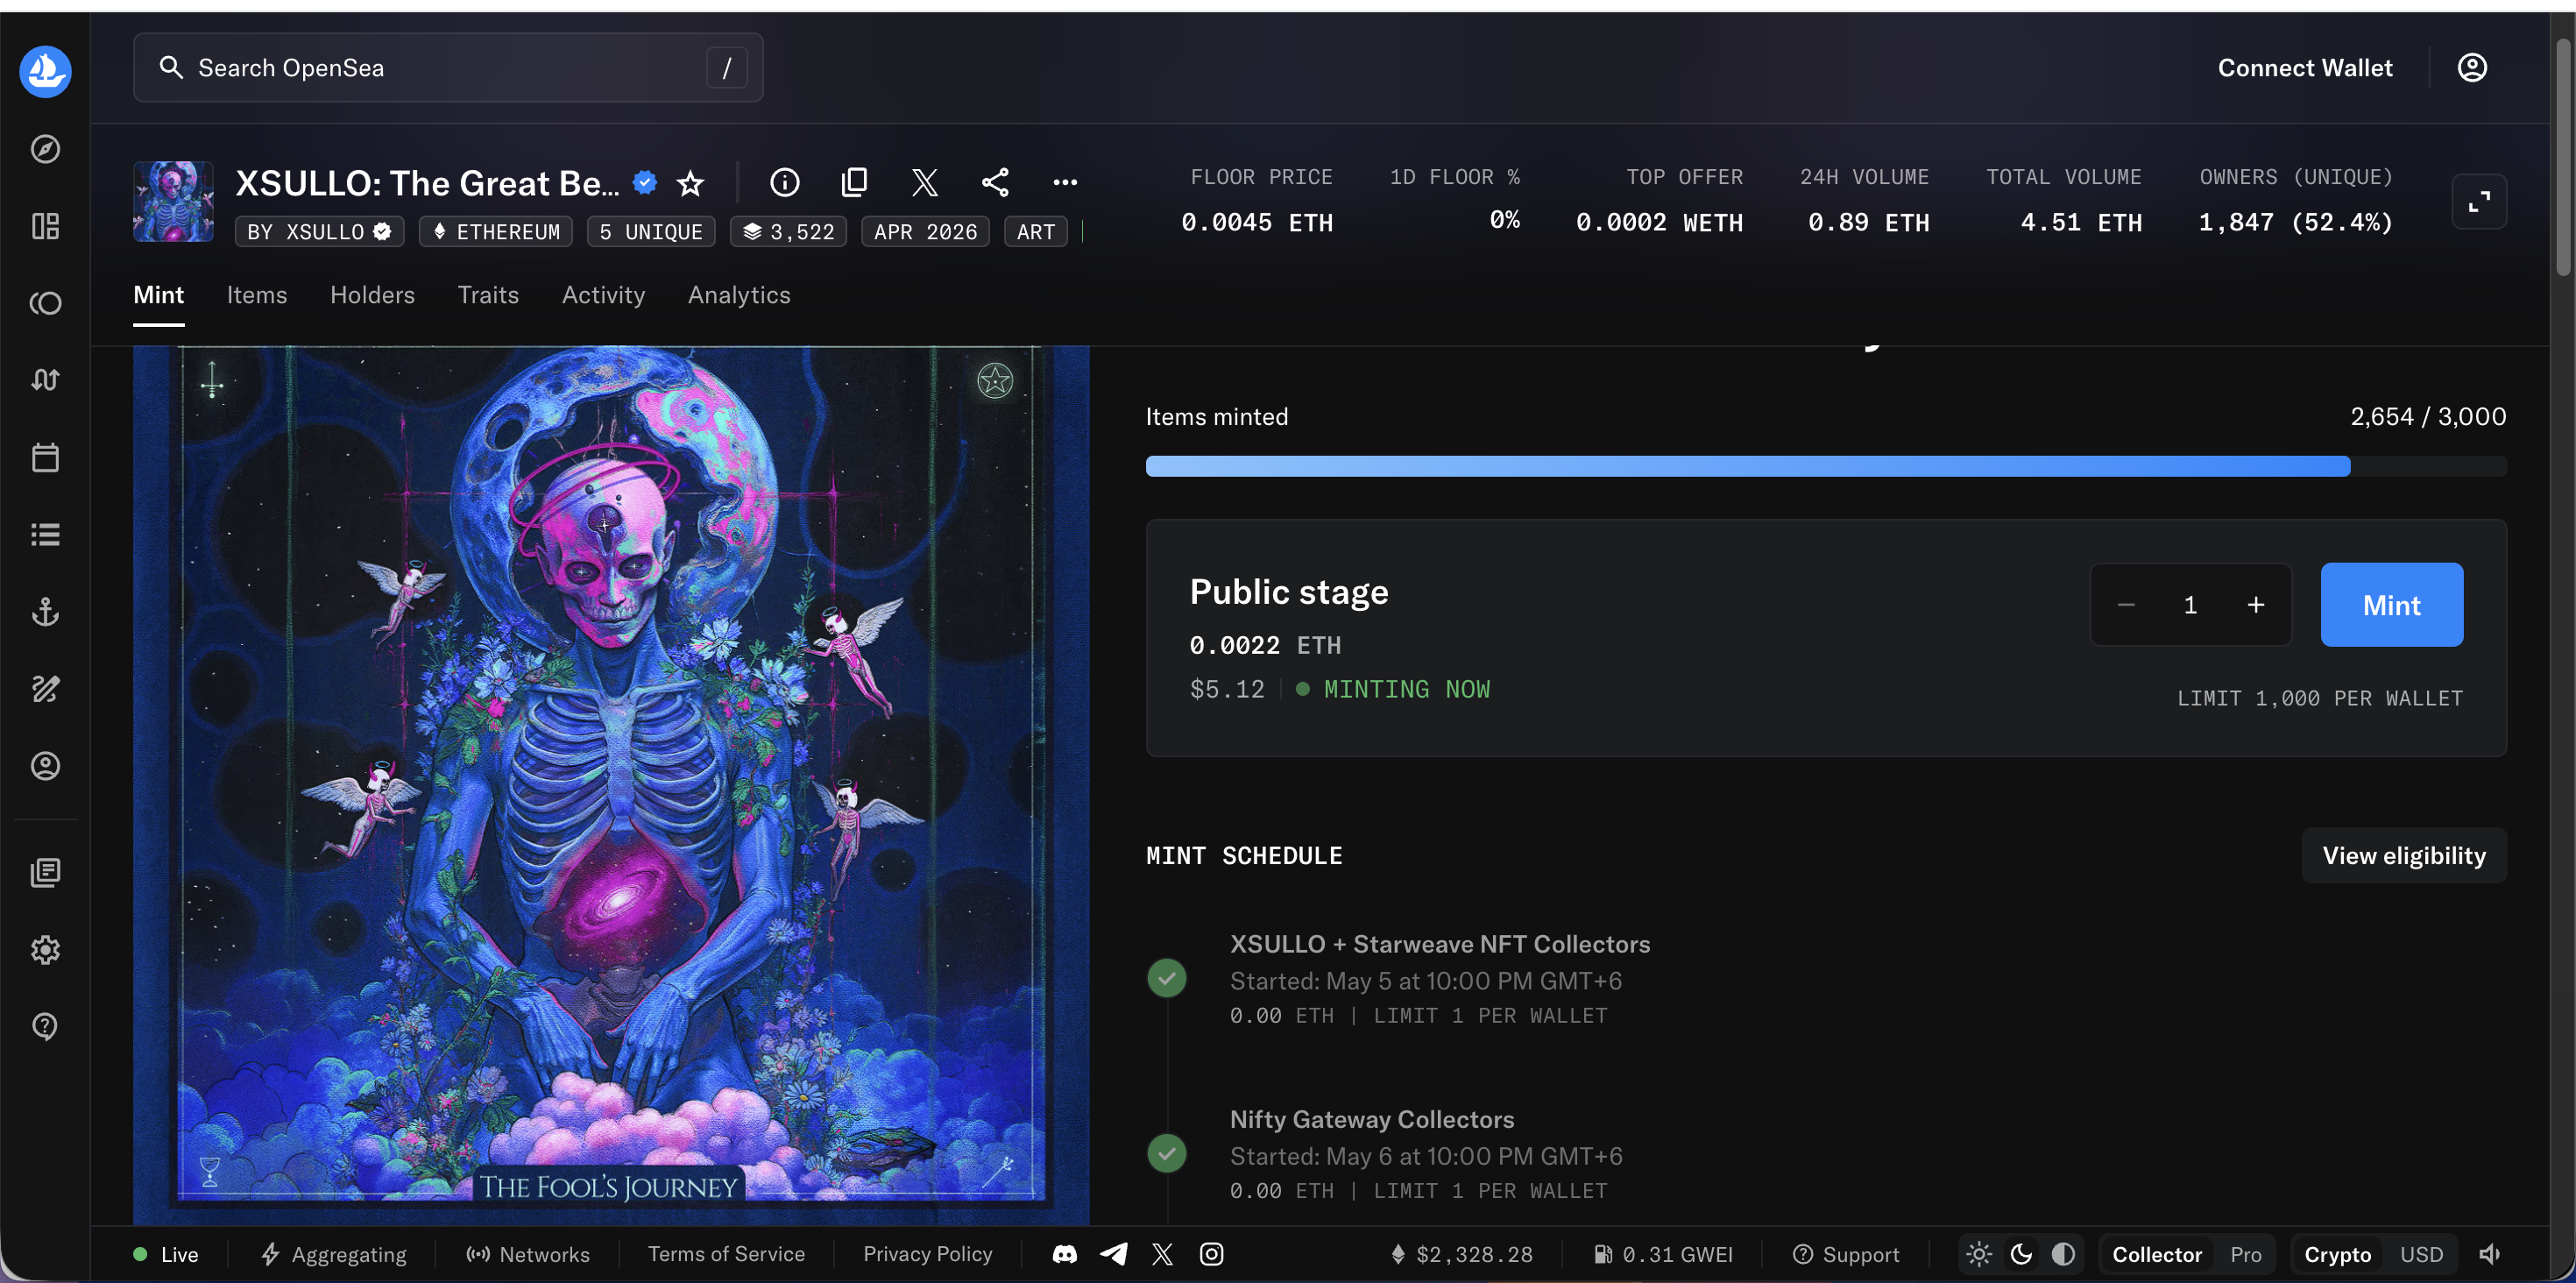Switch to dark theme moon icon

click(x=2021, y=1254)
